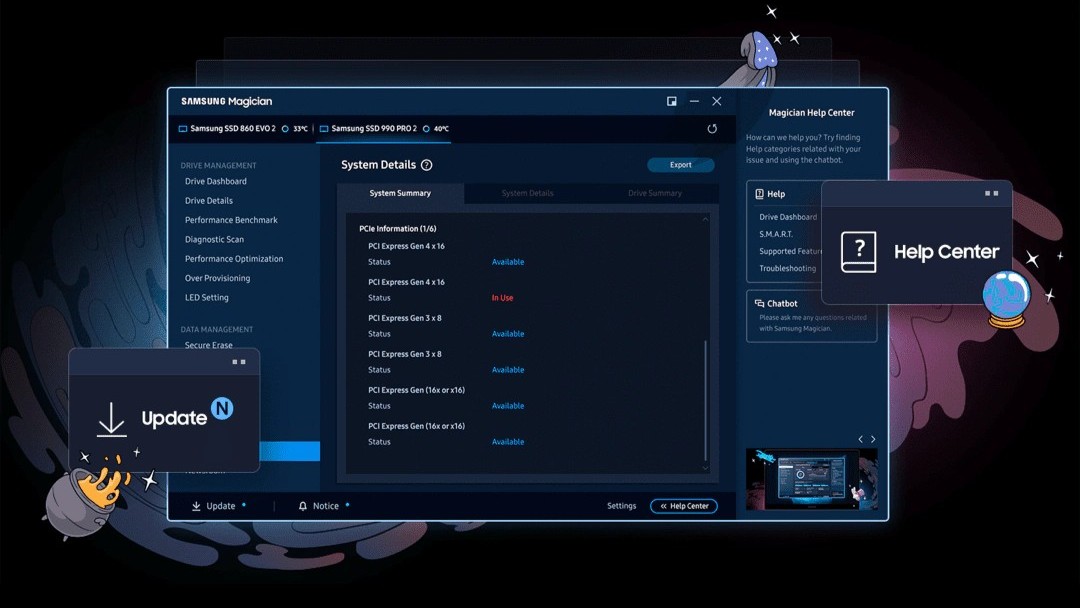Screen dimensions: 1080x608
Task: Click the refresh icon beside the drive tabs
Action: point(712,129)
